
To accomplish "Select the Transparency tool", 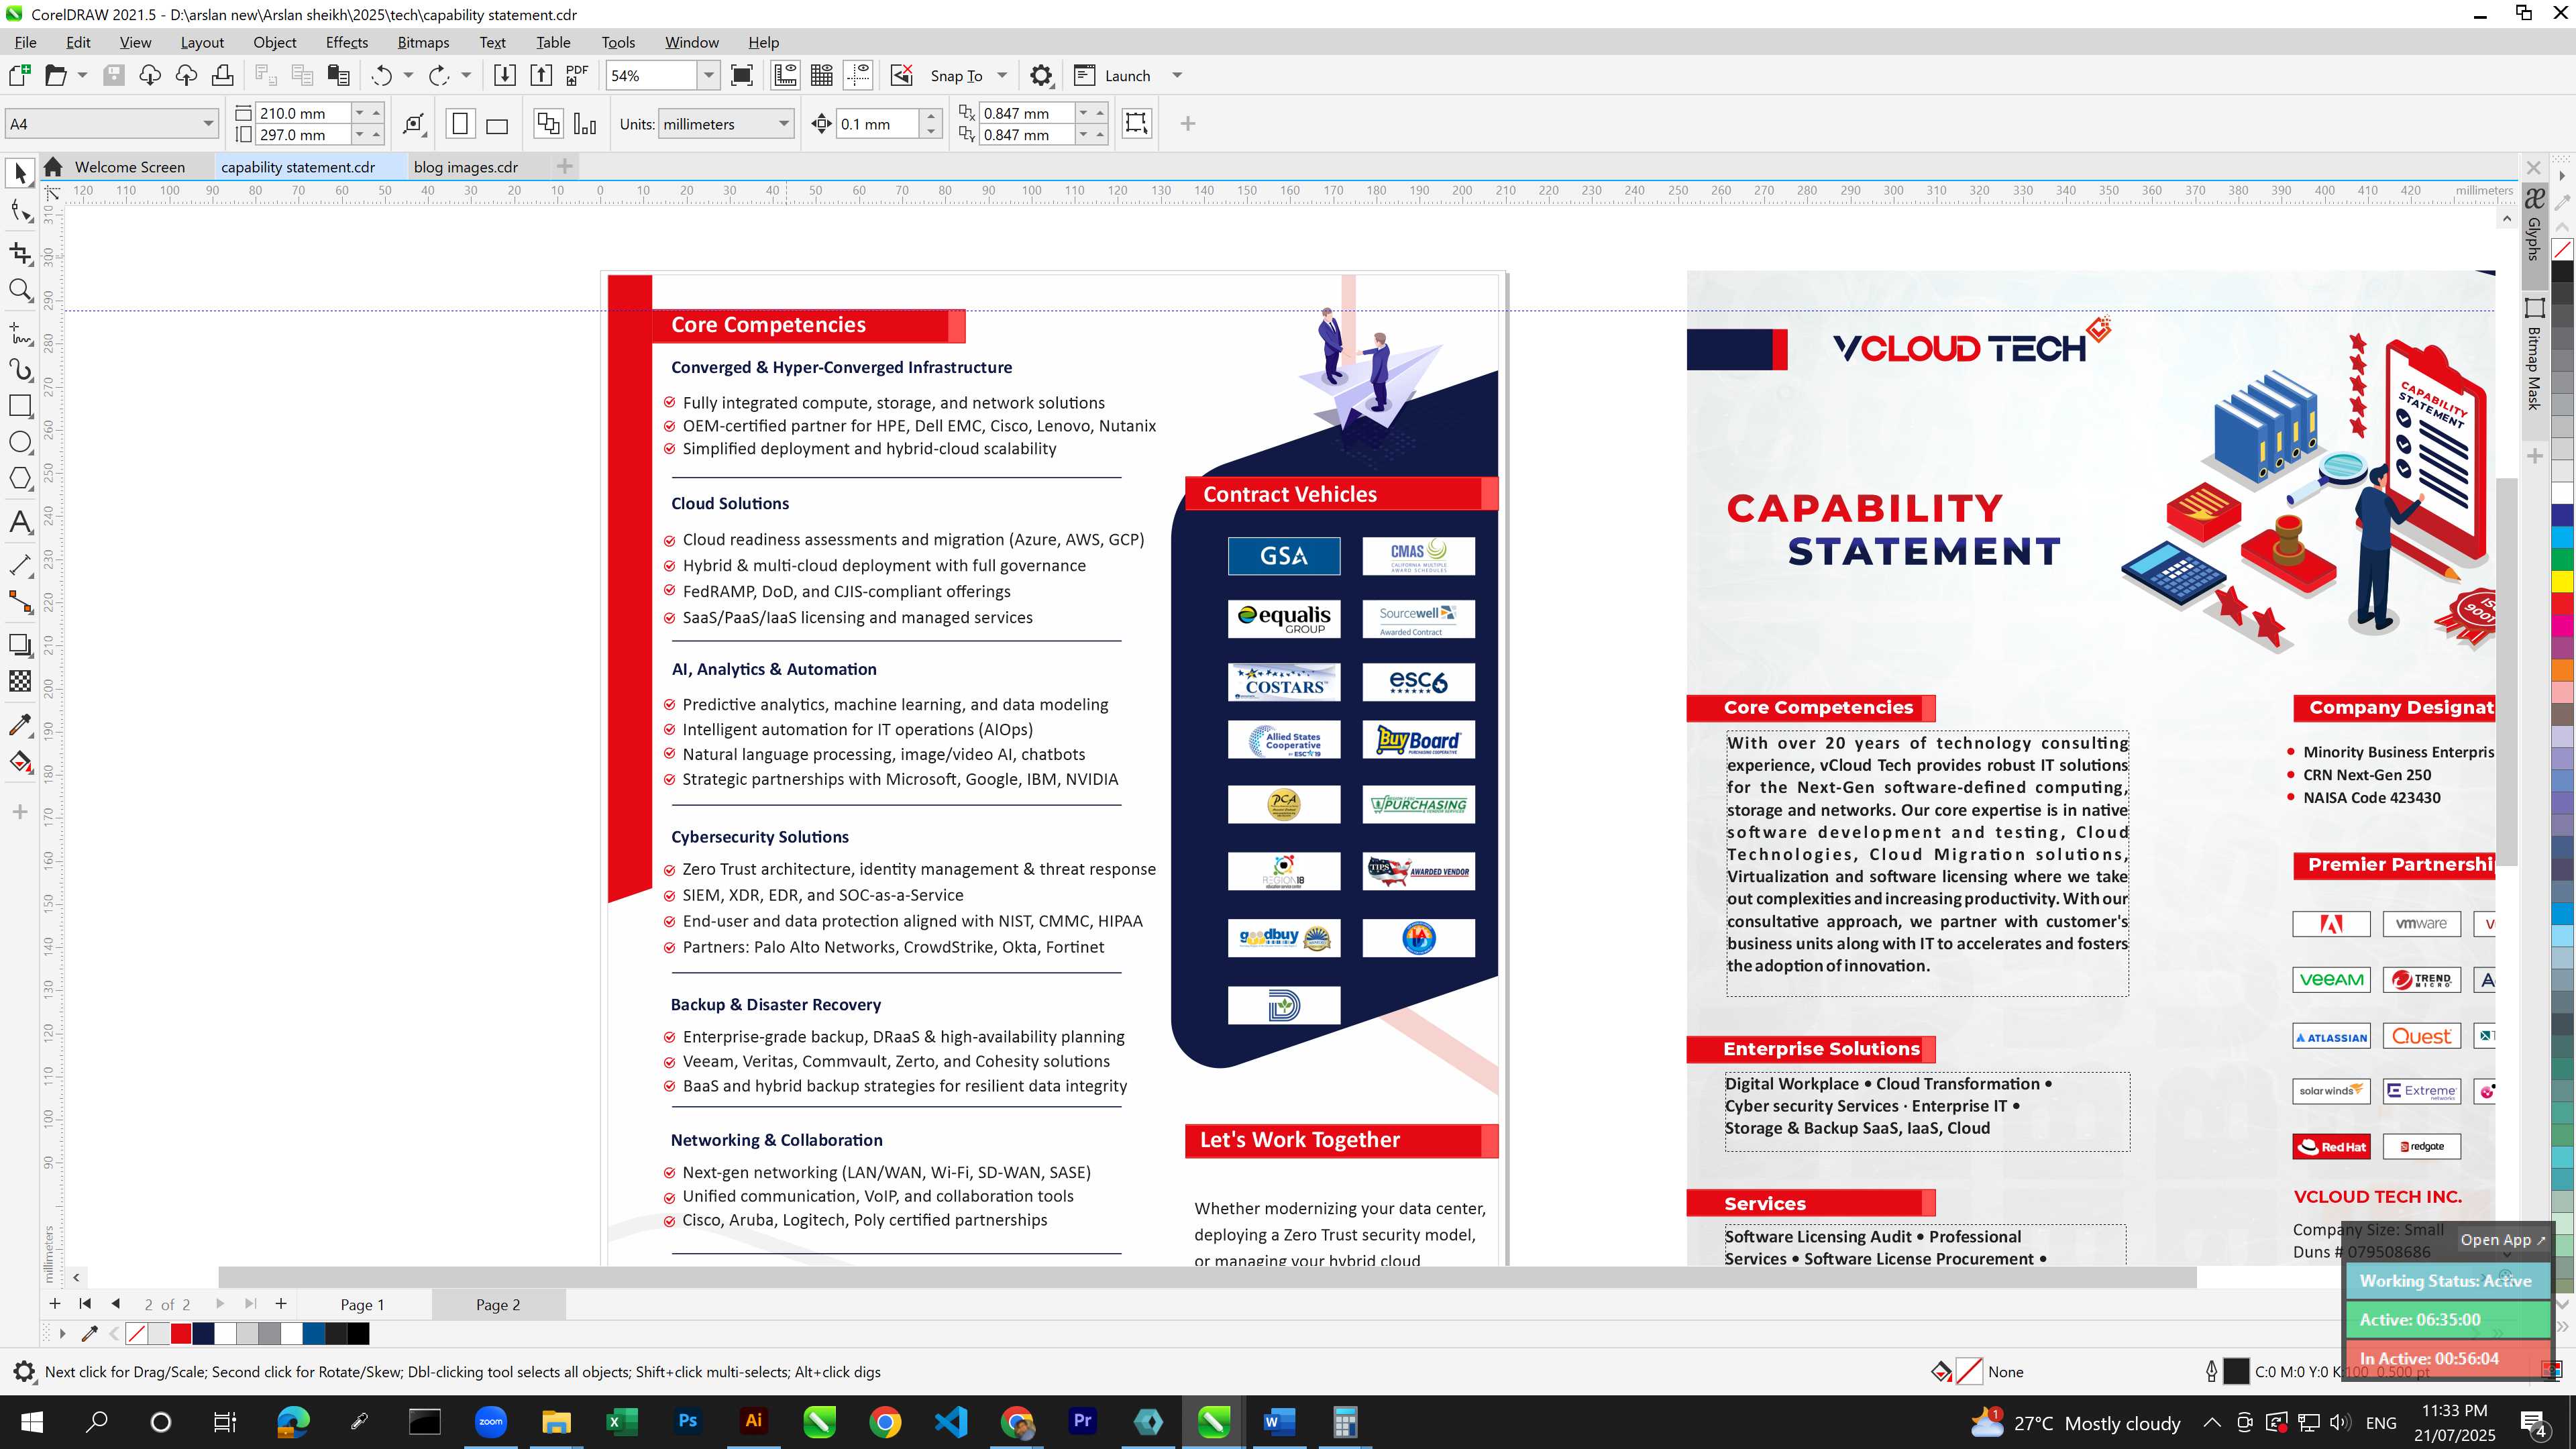I will pyautogui.click(x=20, y=681).
